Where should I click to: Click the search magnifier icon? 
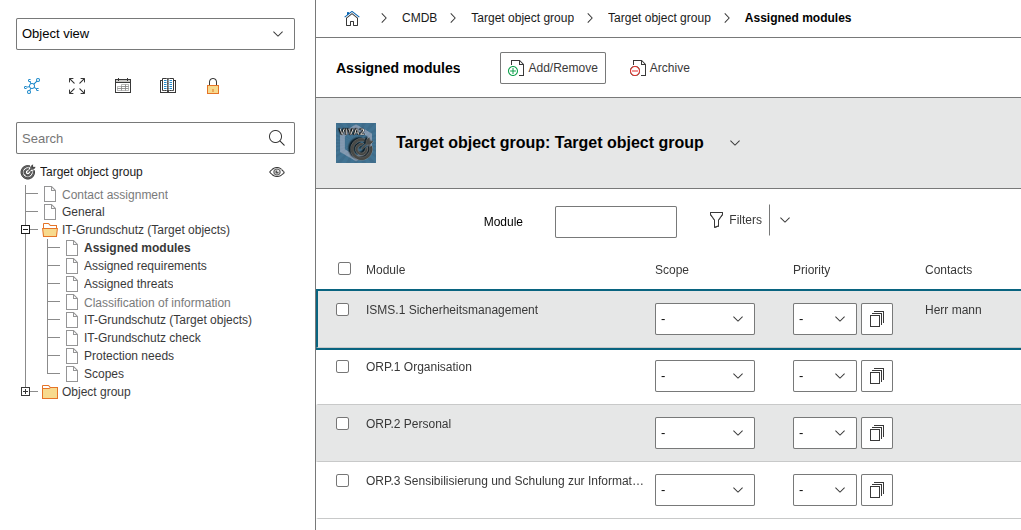[277, 138]
